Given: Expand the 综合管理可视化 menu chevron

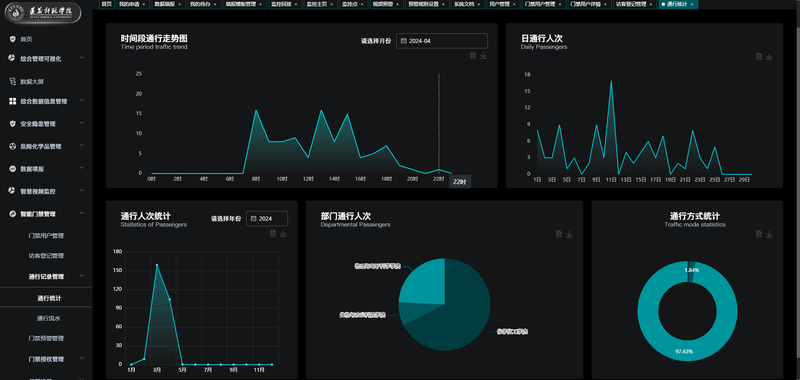Looking at the screenshot, I should pos(82,58).
